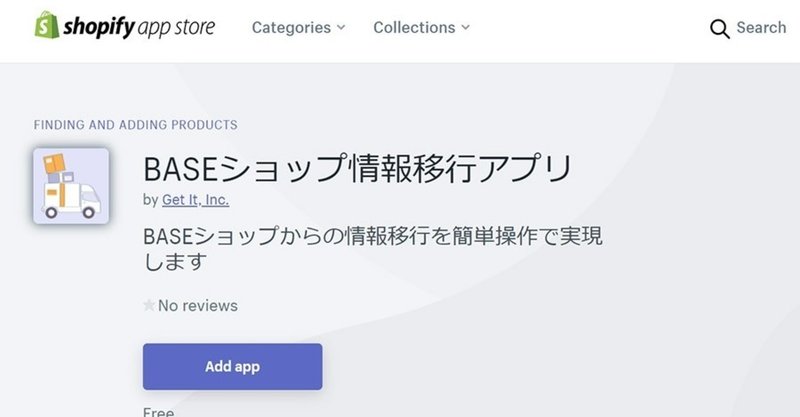
Task: Click the Shopify bag logo icon
Action: pyautogui.click(x=47, y=25)
